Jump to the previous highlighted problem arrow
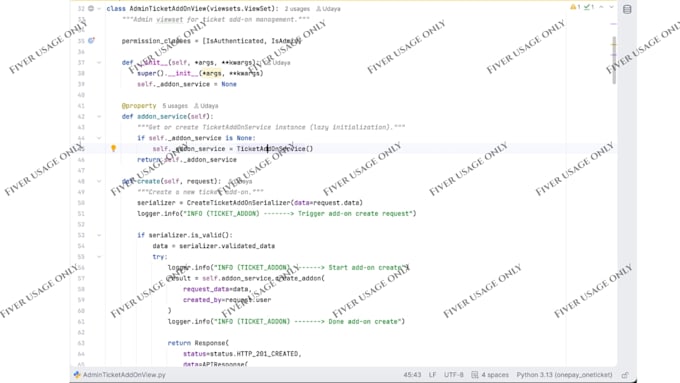Screen dimensions: 680x383 601,7
